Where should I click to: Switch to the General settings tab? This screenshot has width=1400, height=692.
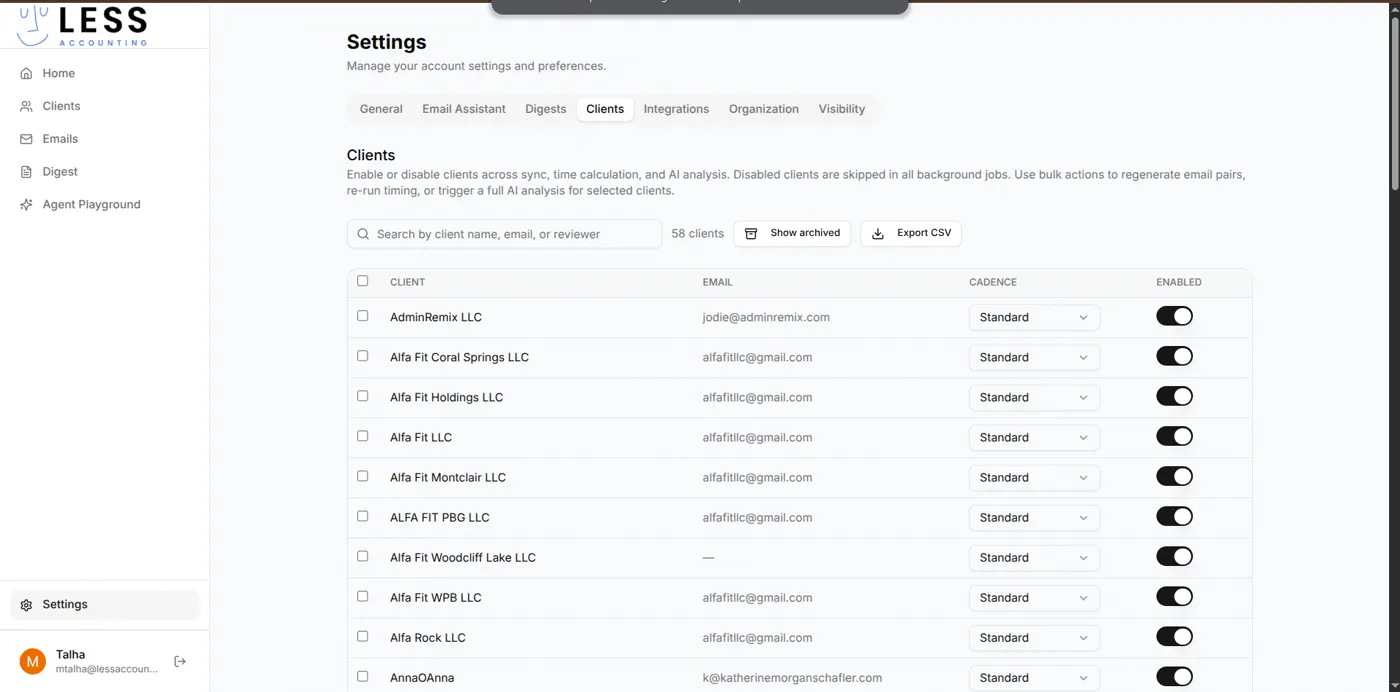point(381,109)
